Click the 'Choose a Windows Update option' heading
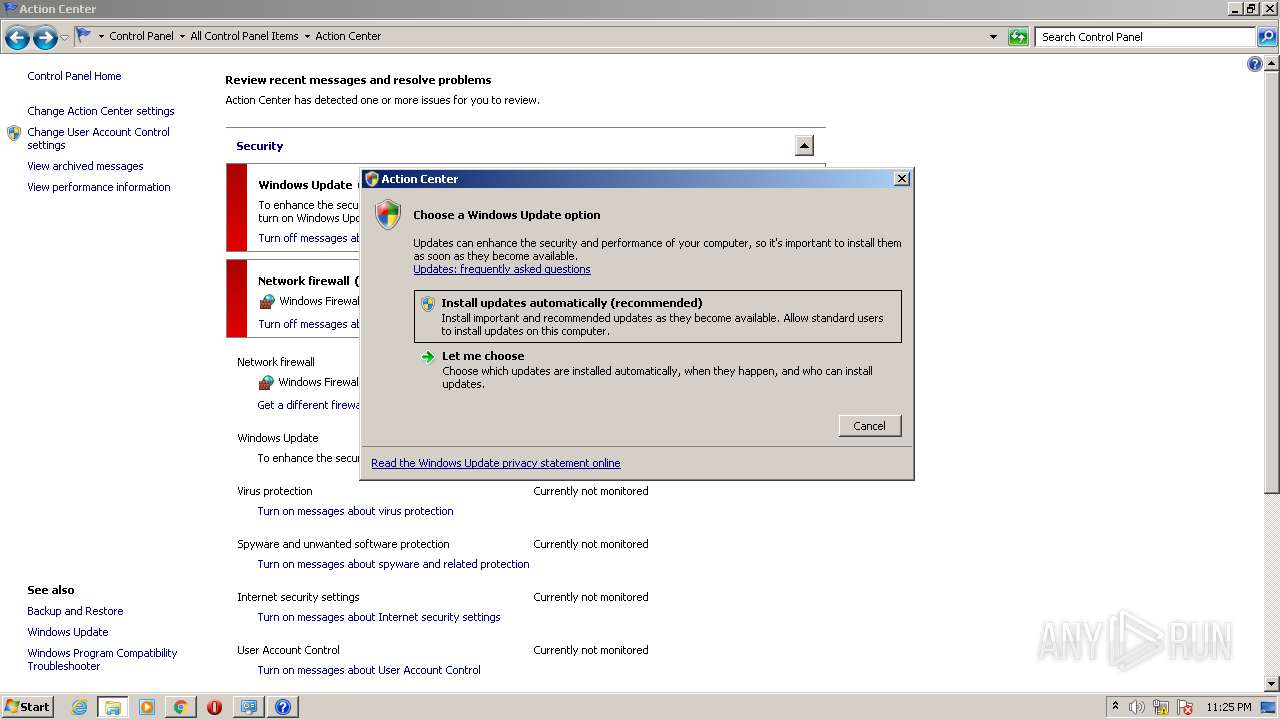Screen dimensions: 1280x720 [x=507, y=215]
